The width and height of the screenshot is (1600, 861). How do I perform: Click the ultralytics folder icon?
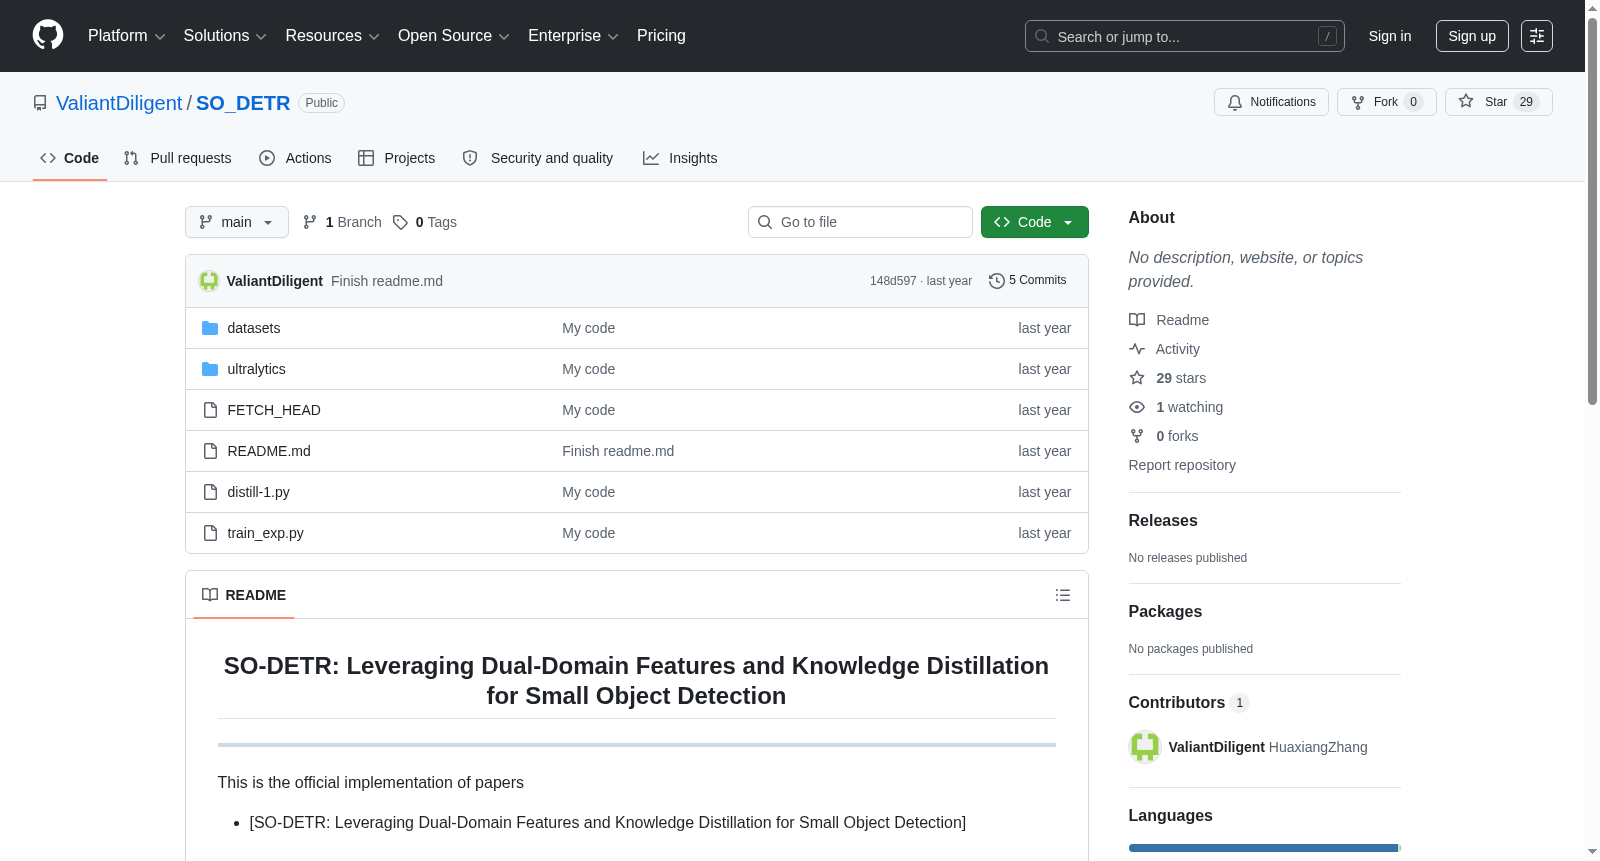[x=210, y=369]
